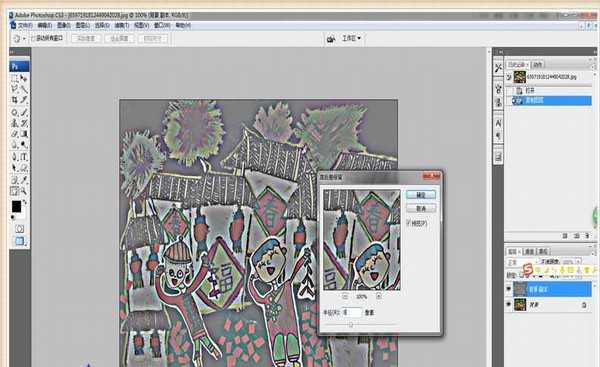
Task: Click the Cancel button in filter dialog
Action: (x=421, y=208)
